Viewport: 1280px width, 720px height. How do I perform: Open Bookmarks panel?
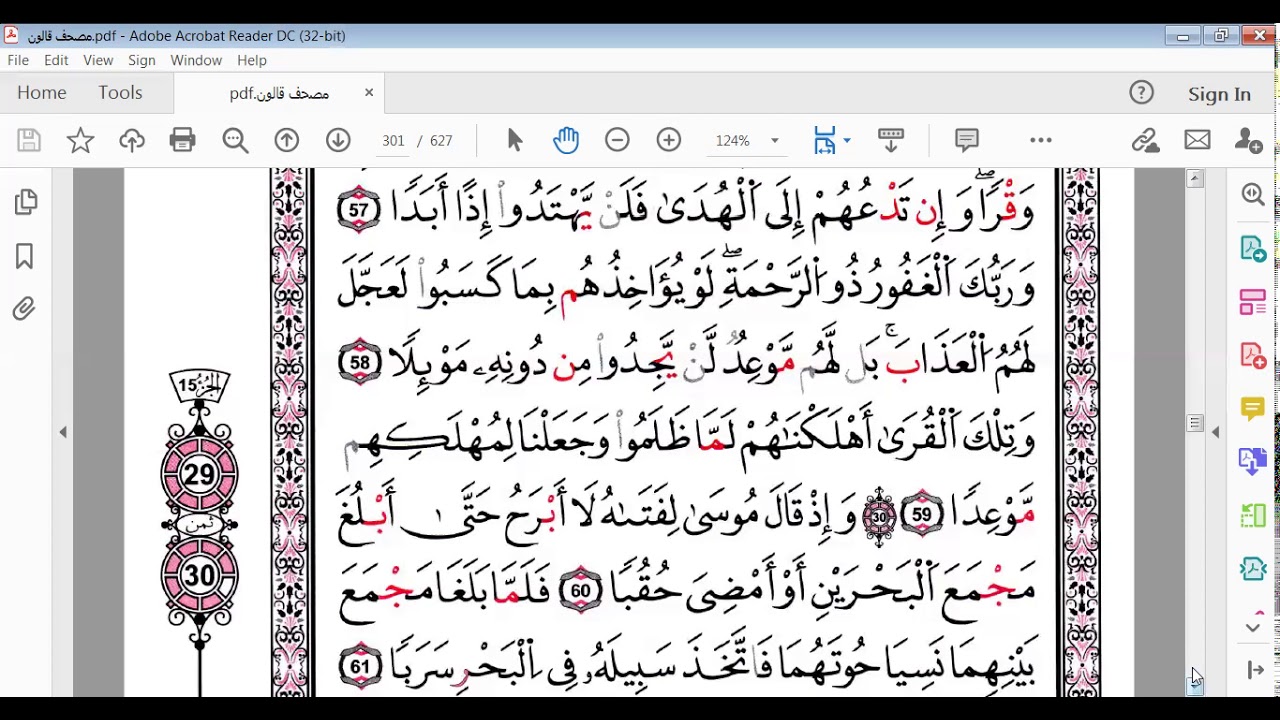click(x=25, y=257)
